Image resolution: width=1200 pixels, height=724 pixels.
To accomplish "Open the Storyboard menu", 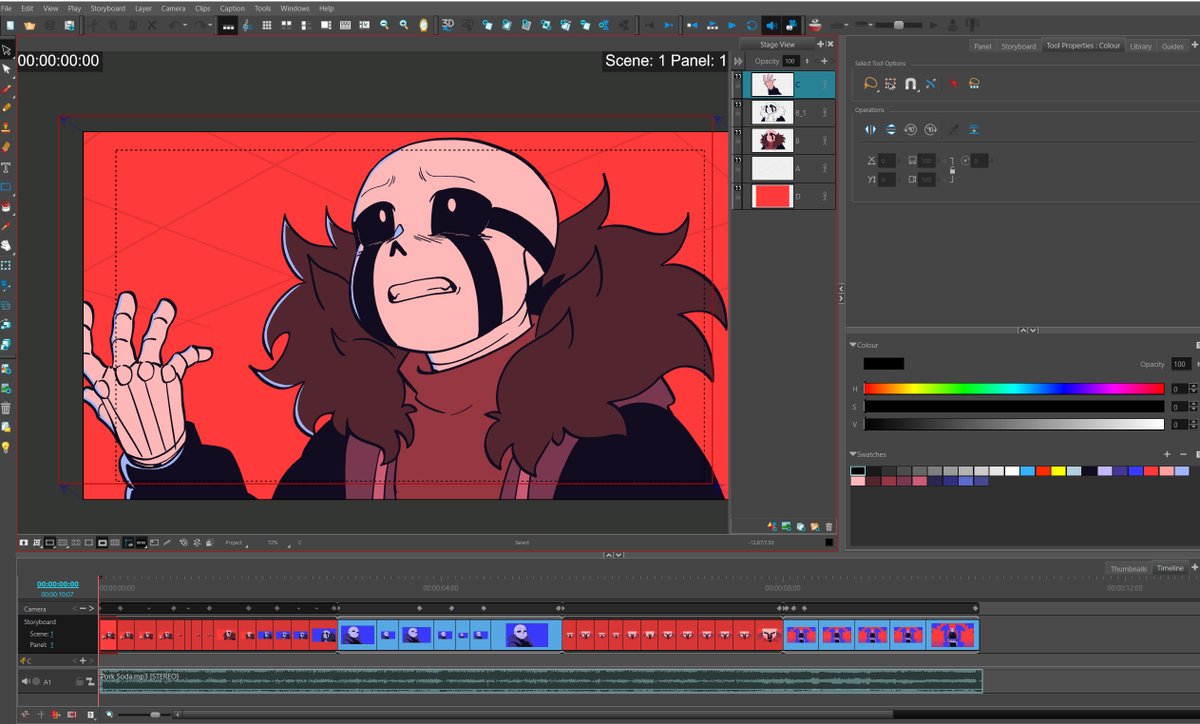I will pyautogui.click(x=108, y=8).
